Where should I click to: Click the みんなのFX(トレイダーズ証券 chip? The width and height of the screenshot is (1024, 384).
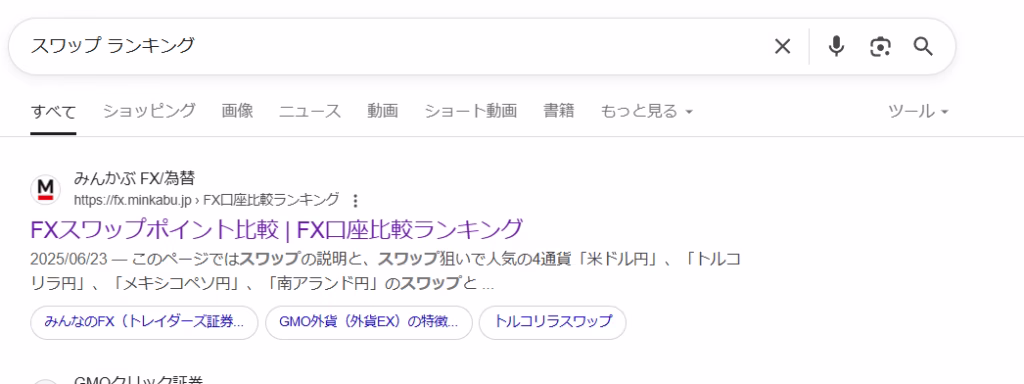144,323
